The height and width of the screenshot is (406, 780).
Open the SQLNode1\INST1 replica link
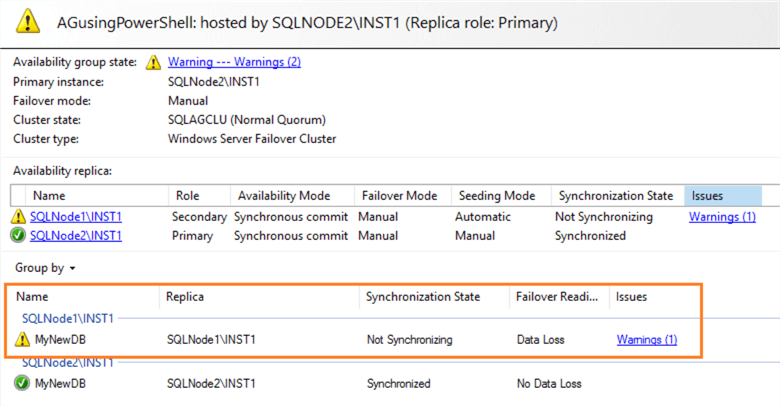(x=76, y=217)
